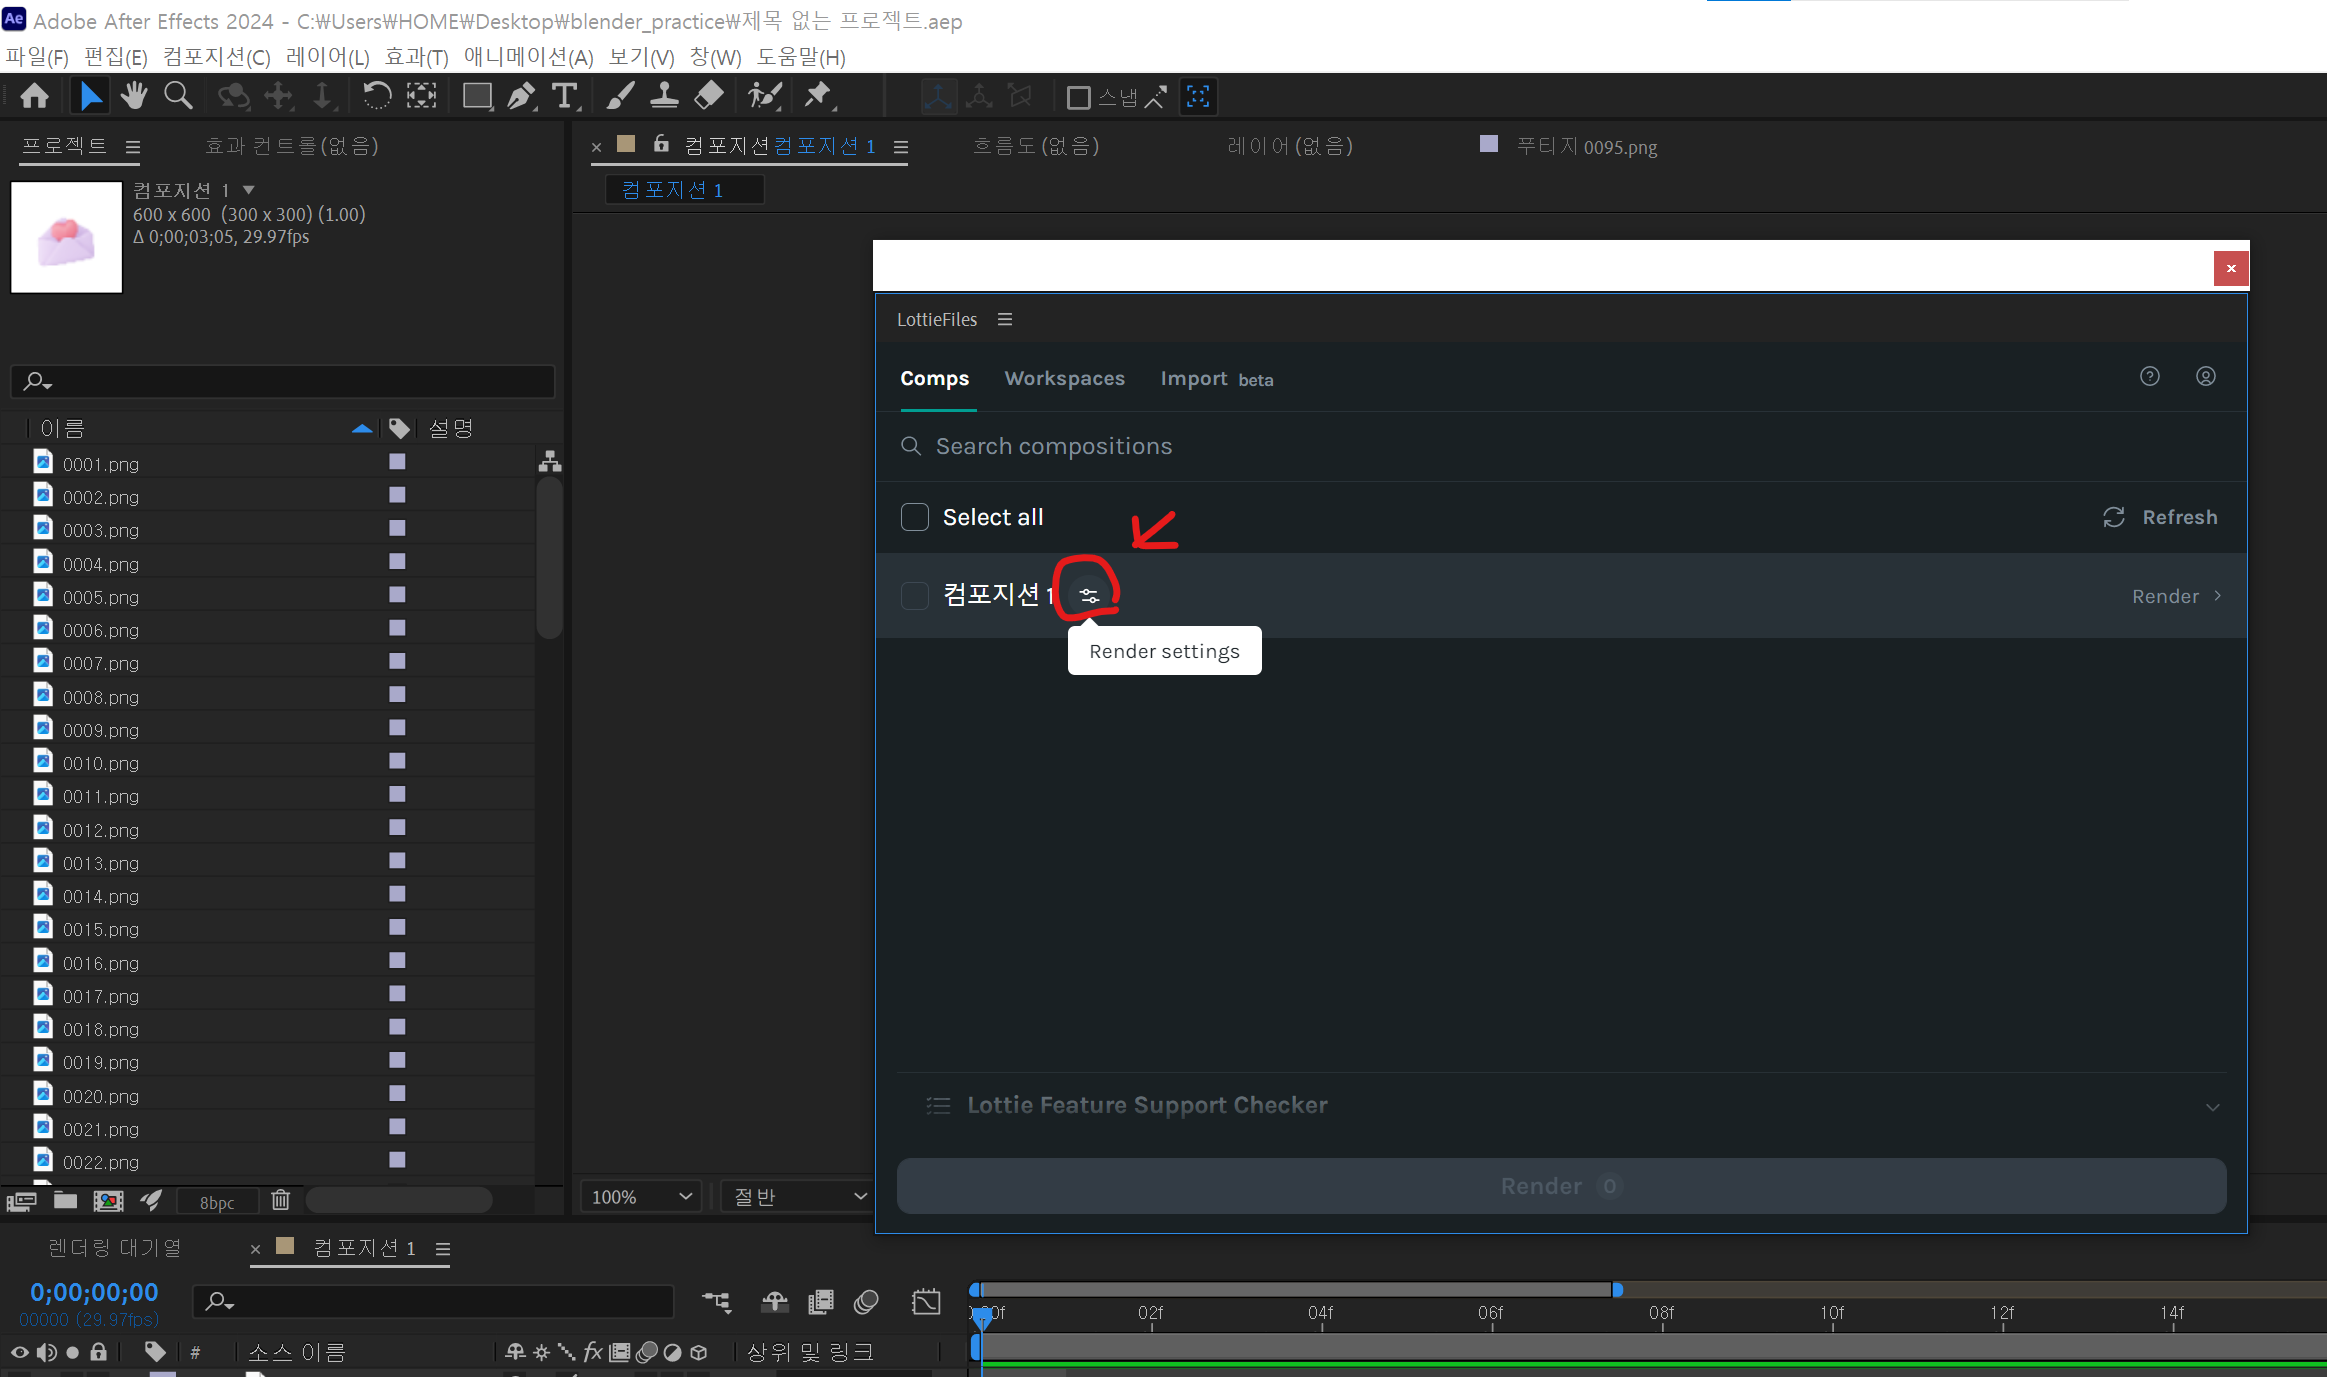Open Render settings icon beside 컴포지션 1
2327x1377 pixels.
click(1089, 596)
